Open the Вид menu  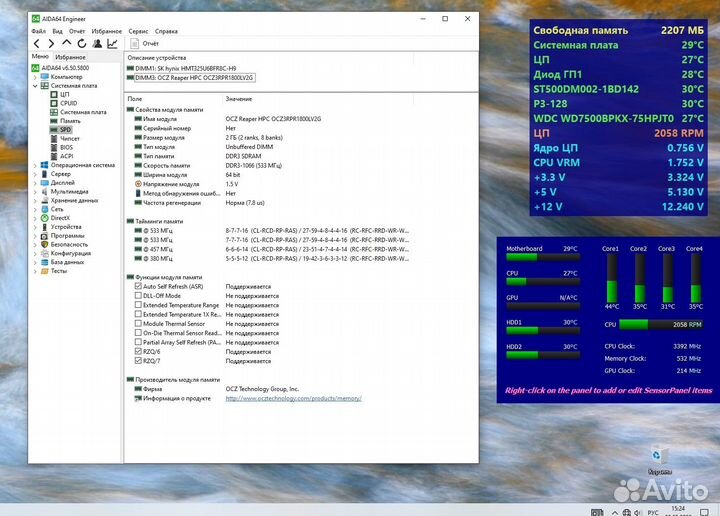coord(57,31)
